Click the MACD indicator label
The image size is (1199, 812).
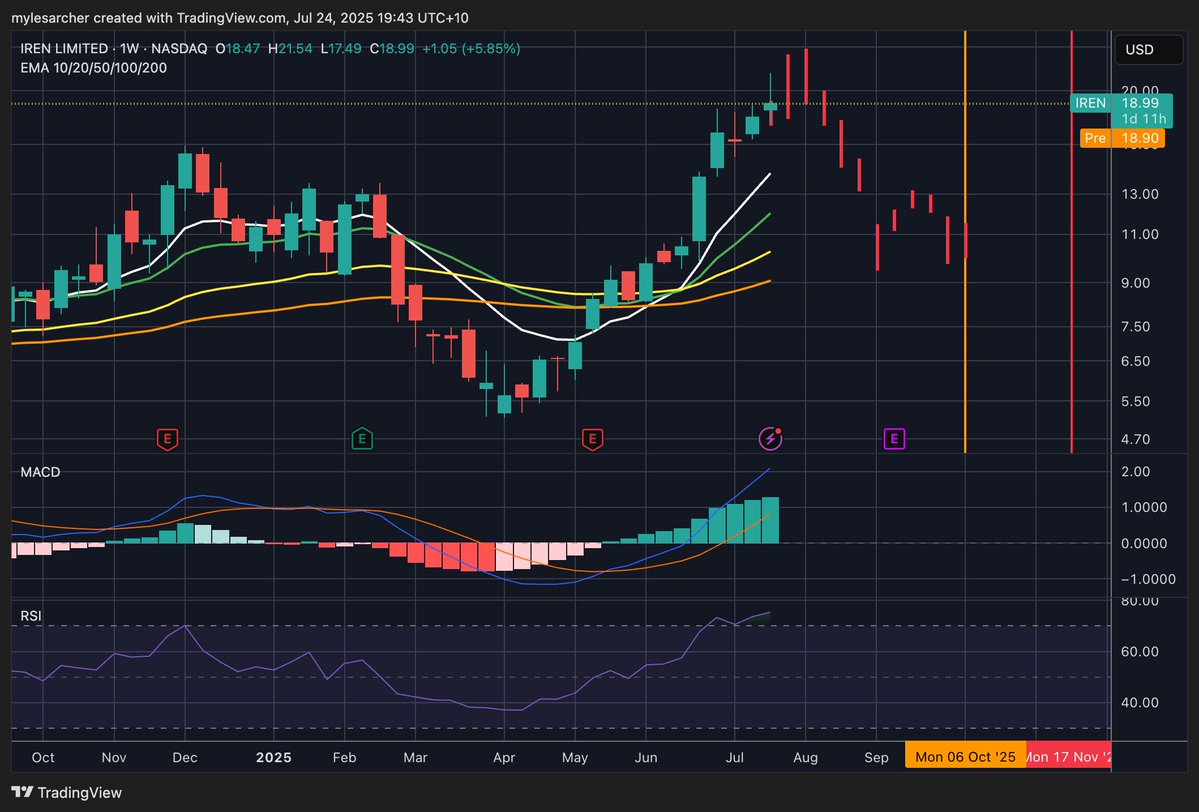click(x=41, y=473)
